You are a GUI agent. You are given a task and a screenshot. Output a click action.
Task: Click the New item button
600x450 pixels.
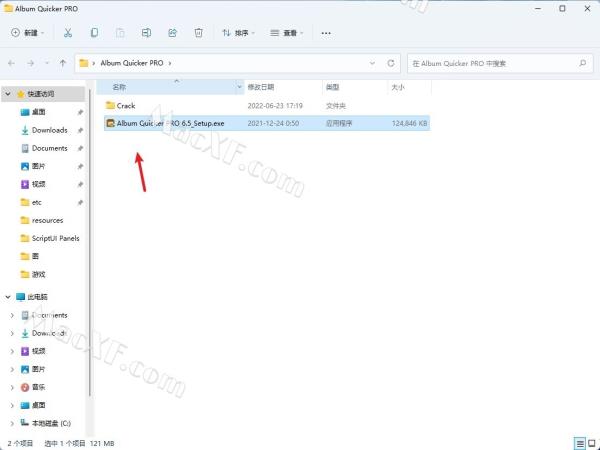coord(27,33)
